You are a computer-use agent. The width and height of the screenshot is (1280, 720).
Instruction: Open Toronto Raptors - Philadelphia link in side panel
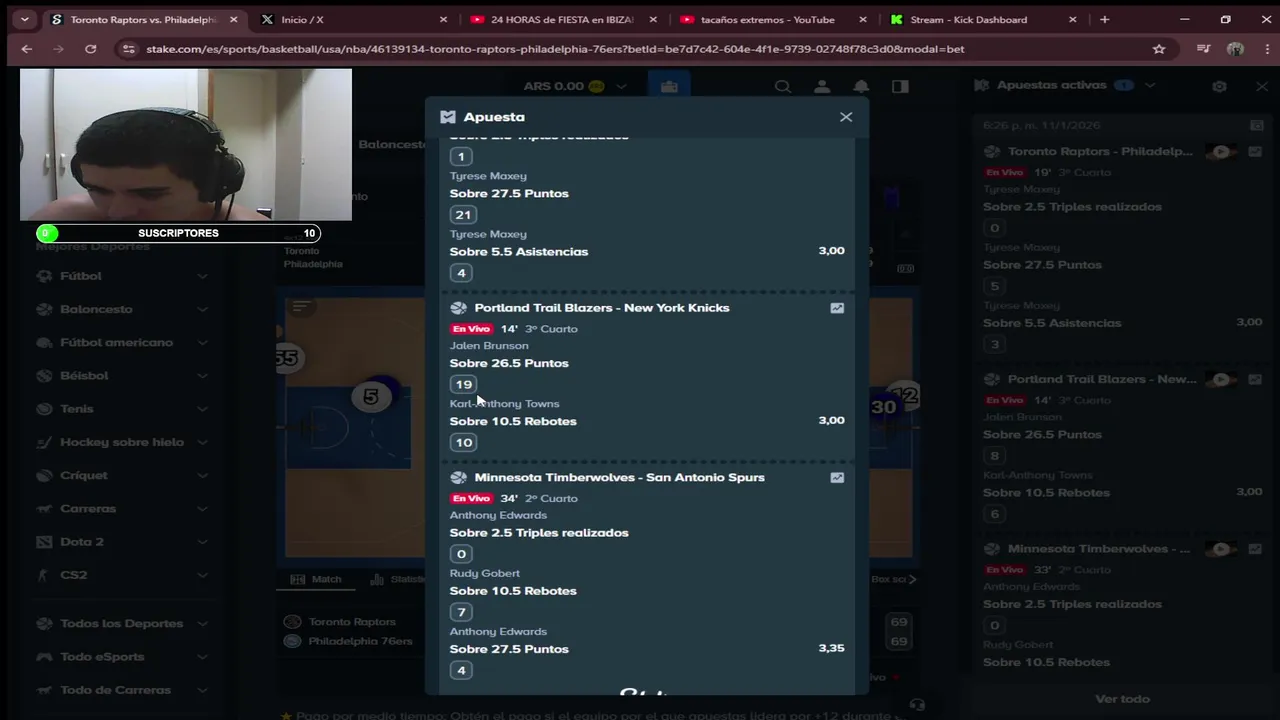(1100, 152)
